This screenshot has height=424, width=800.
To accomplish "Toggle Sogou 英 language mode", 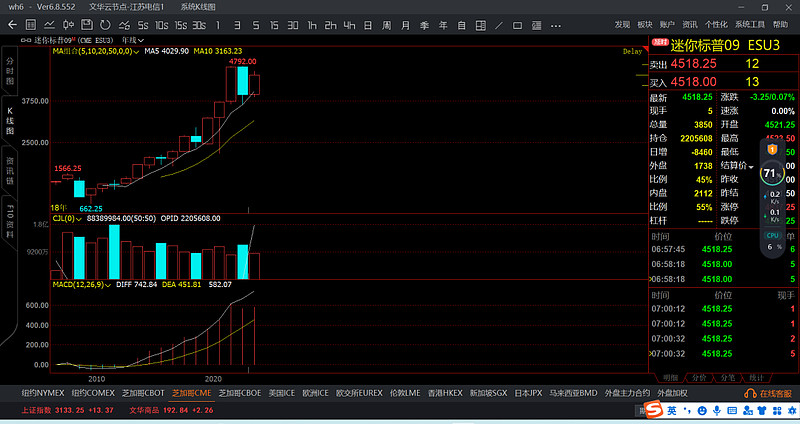I will (x=672, y=411).
